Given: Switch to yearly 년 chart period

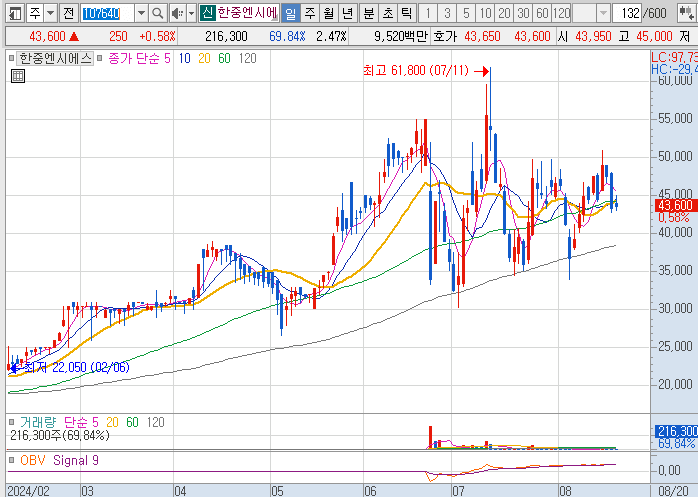Looking at the screenshot, I should tap(348, 13).
